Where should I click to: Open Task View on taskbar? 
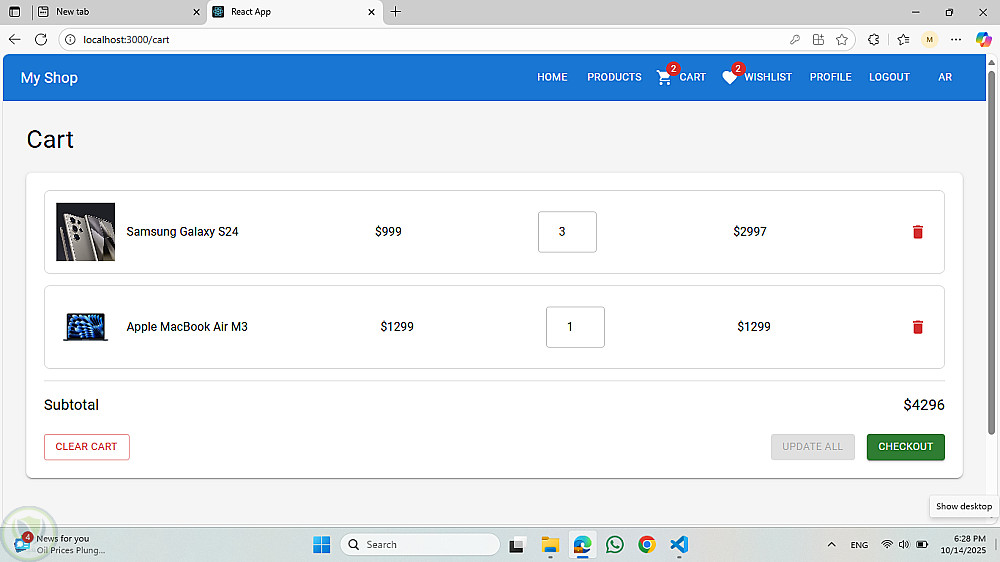(x=516, y=545)
